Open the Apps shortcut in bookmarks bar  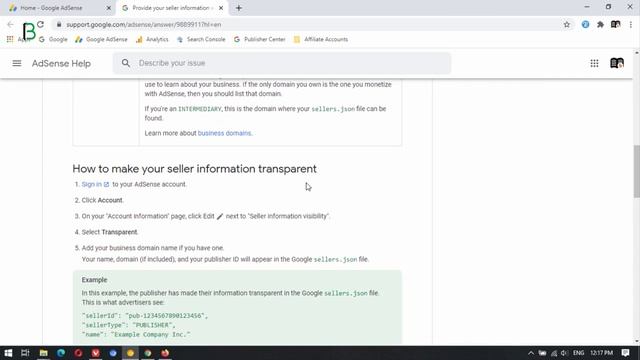[x=17, y=39]
